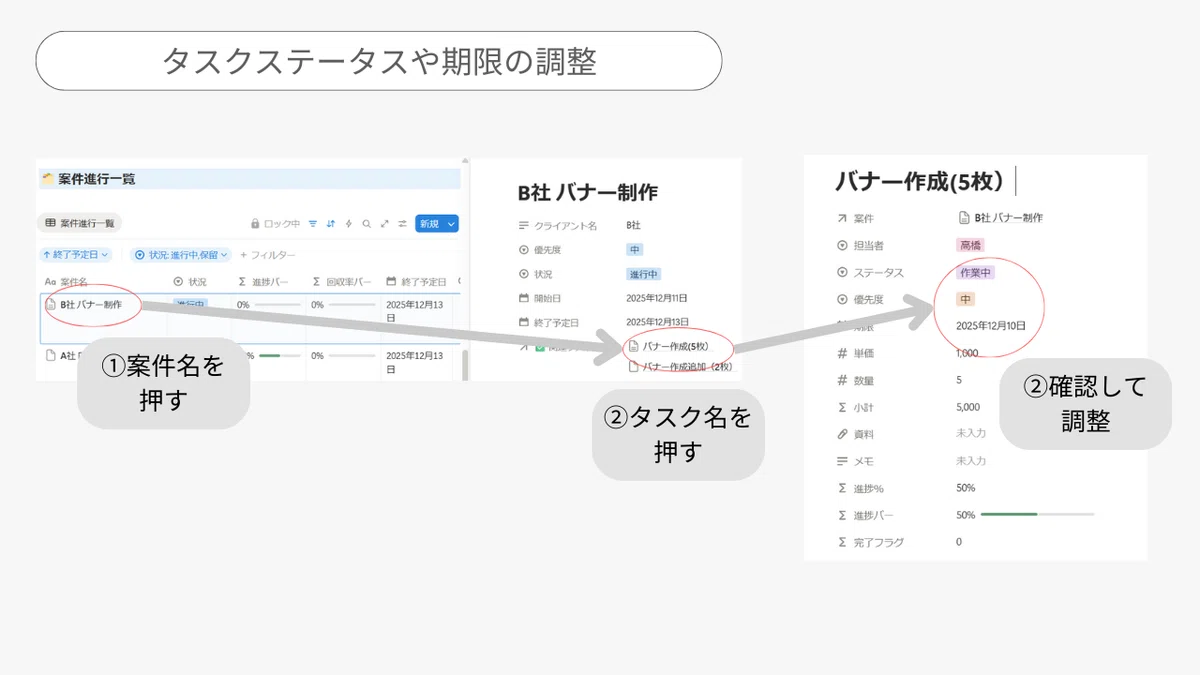Viewport: 1200px width, 675px height.
Task: Click the hash icon of 単価 property
Action: [x=842, y=353]
